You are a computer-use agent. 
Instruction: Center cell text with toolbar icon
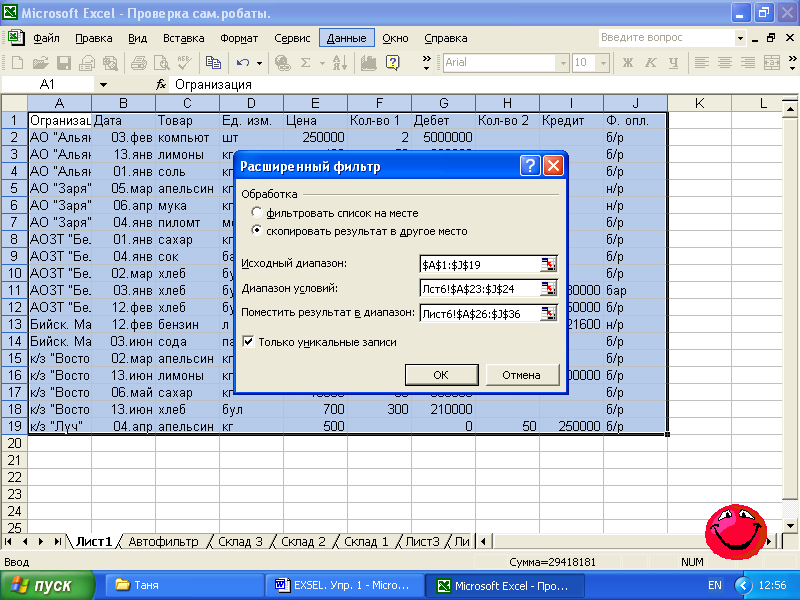point(724,62)
